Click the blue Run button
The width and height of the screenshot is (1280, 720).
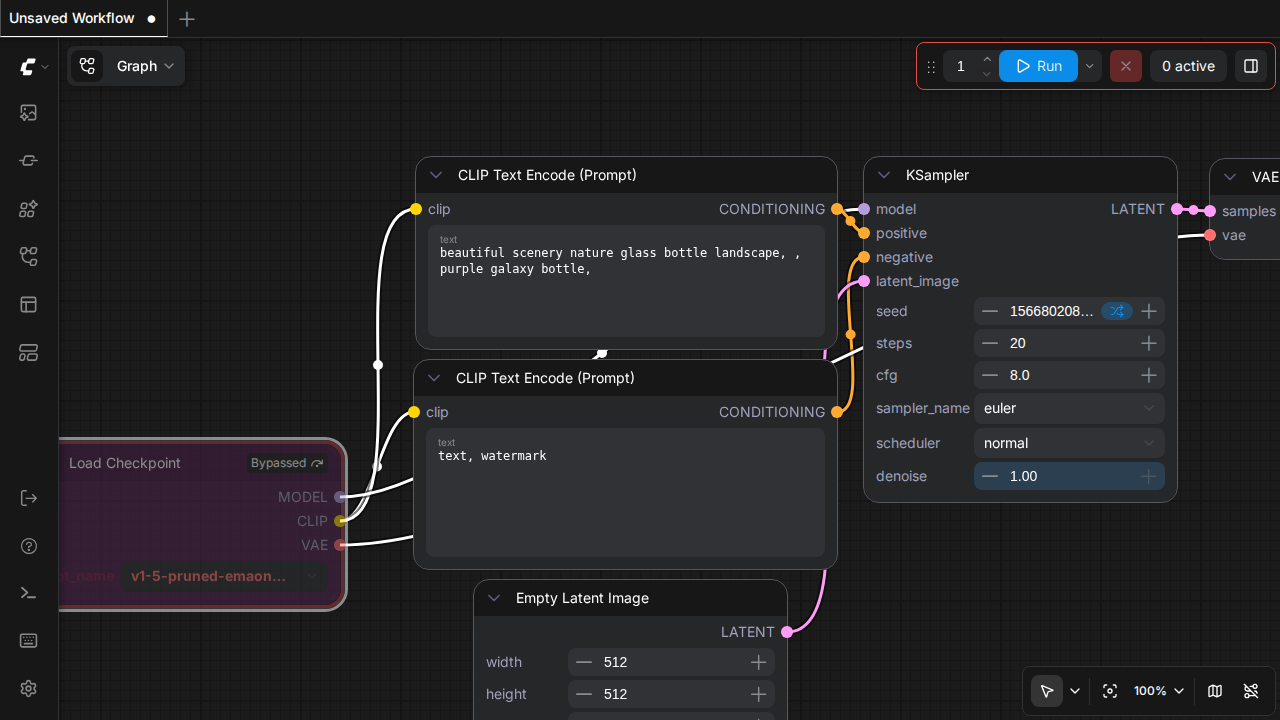tap(1038, 66)
